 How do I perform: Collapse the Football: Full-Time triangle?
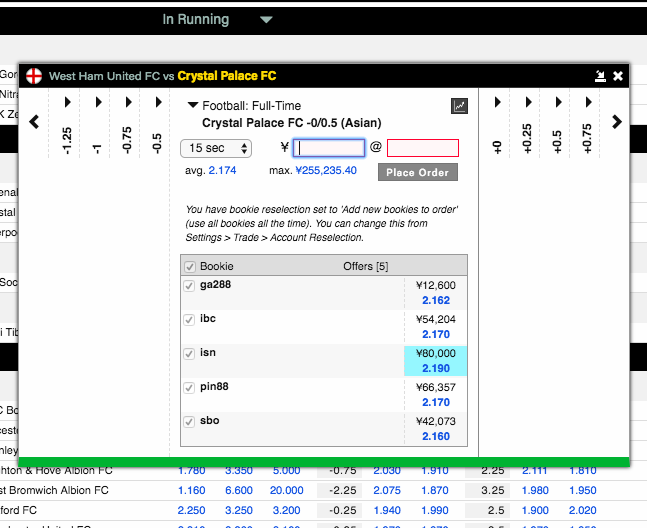tap(193, 105)
